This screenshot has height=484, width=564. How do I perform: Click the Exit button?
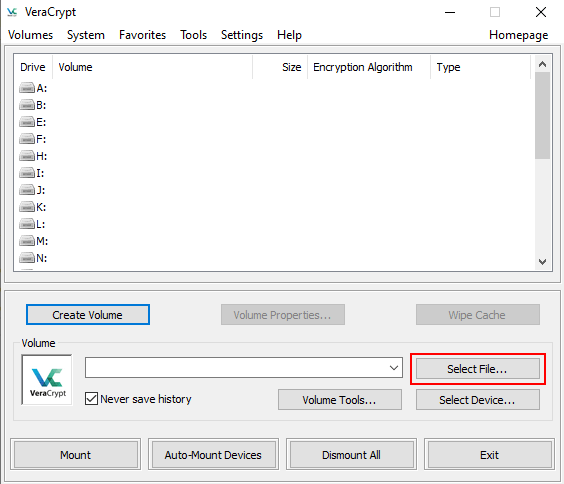[489, 455]
